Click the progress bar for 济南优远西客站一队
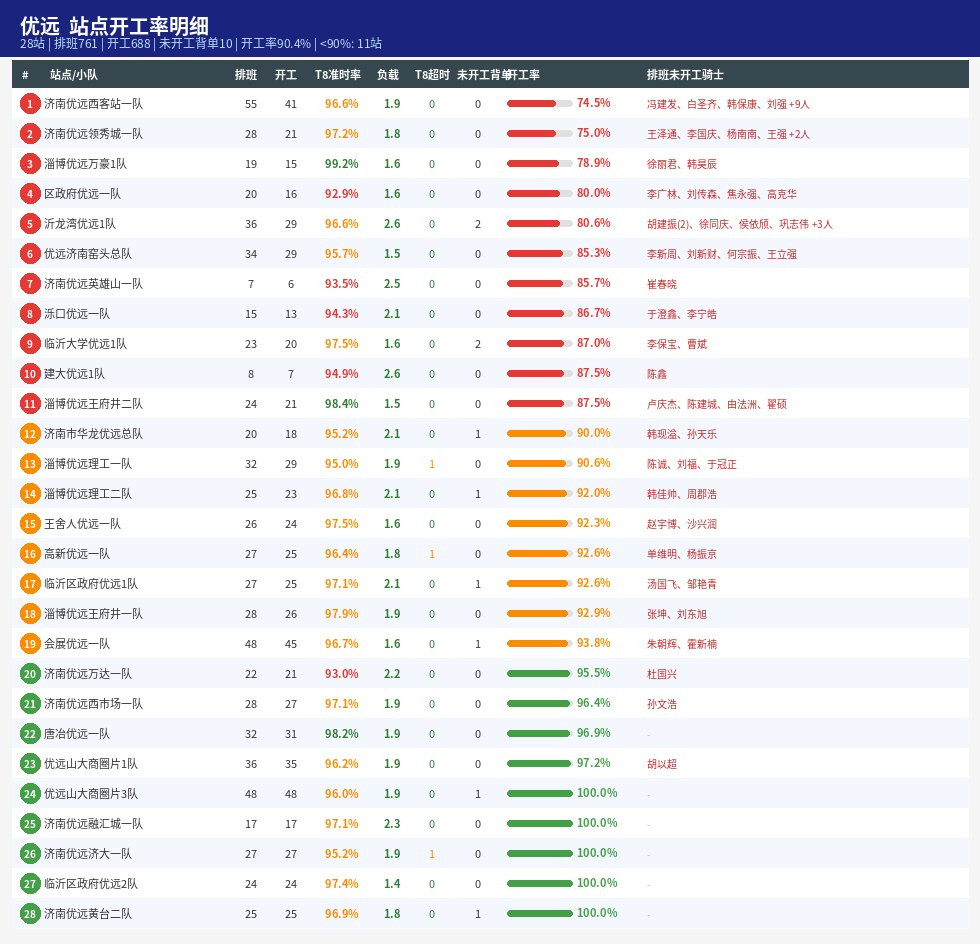The image size is (980, 944). point(539,104)
